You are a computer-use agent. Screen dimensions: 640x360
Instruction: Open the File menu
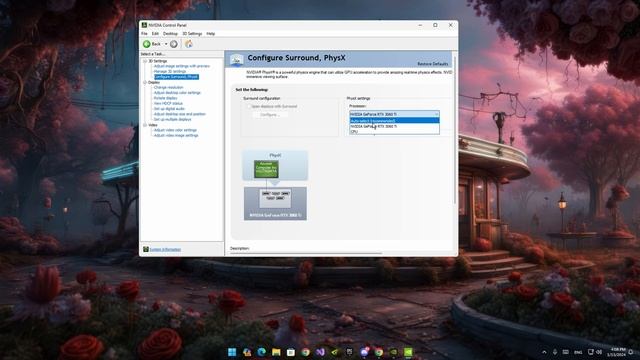(x=144, y=33)
